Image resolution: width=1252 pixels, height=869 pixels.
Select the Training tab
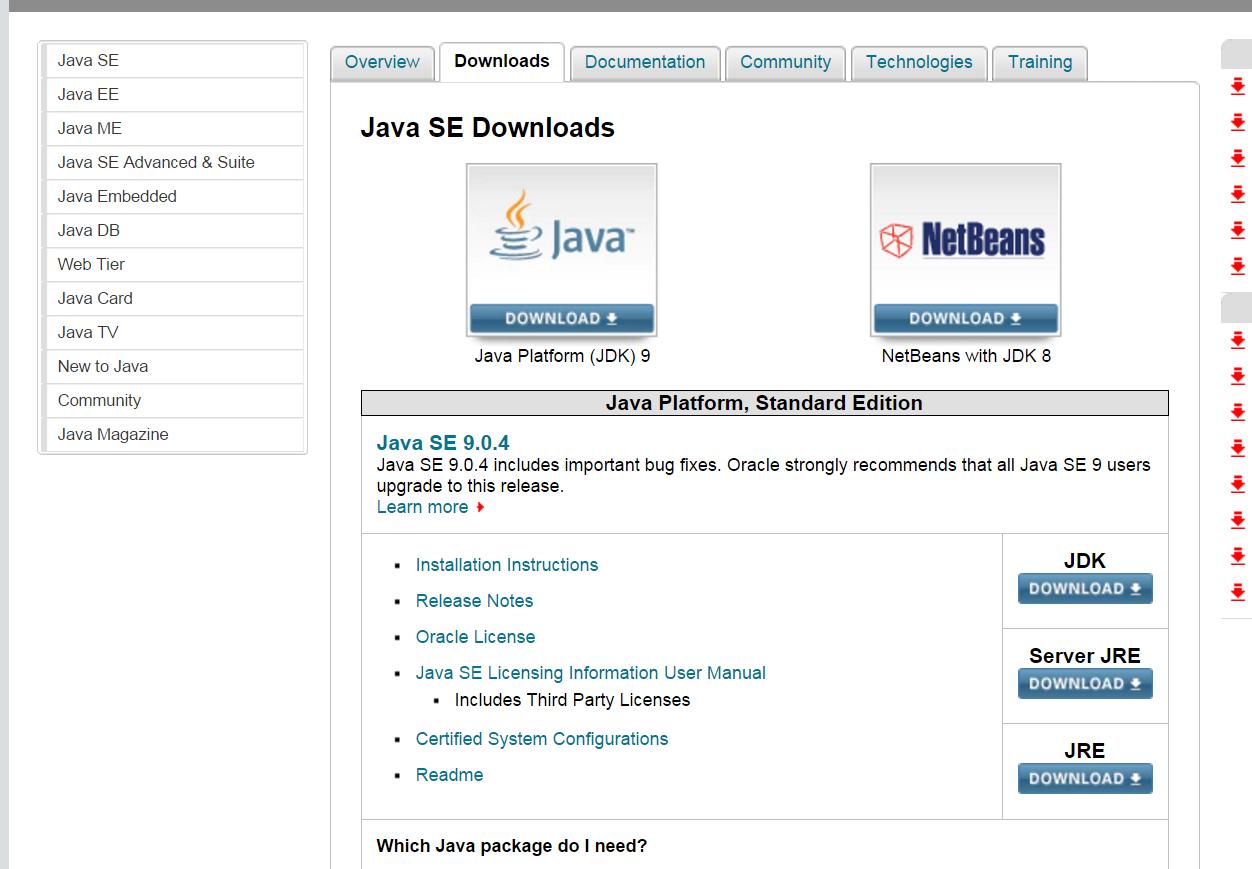pos(1040,62)
